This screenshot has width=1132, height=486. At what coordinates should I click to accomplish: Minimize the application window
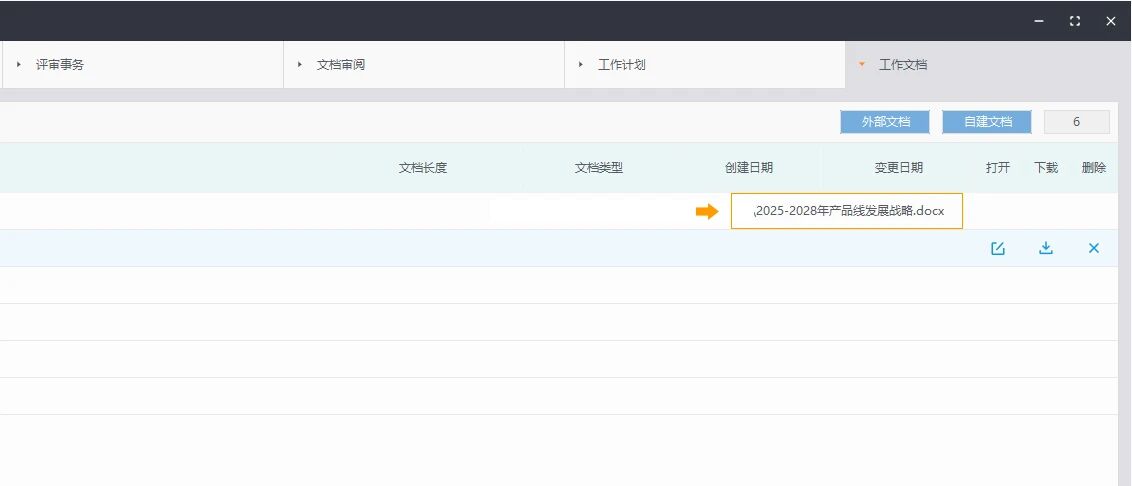1039,21
